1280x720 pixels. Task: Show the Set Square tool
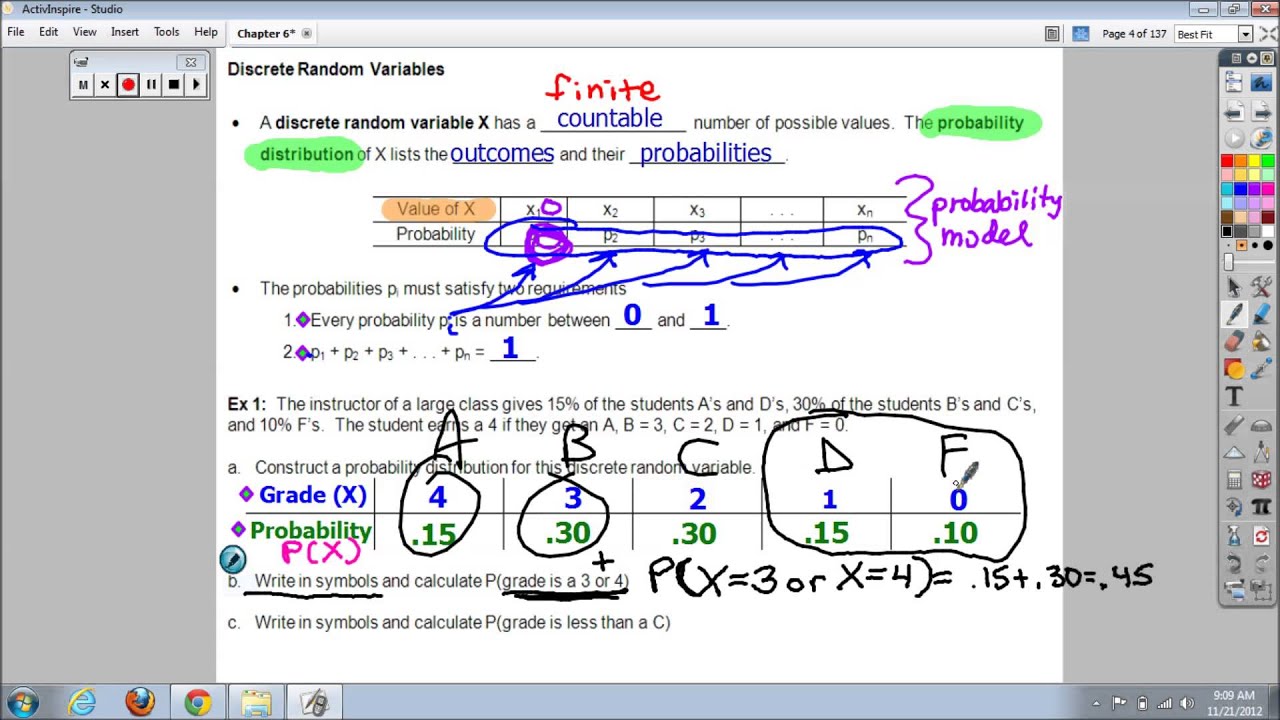pyautogui.click(x=1234, y=452)
